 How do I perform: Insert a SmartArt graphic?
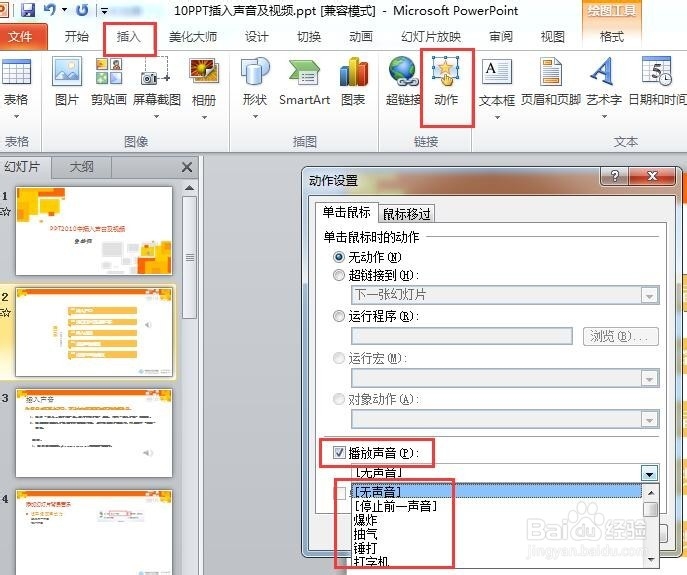[305, 82]
